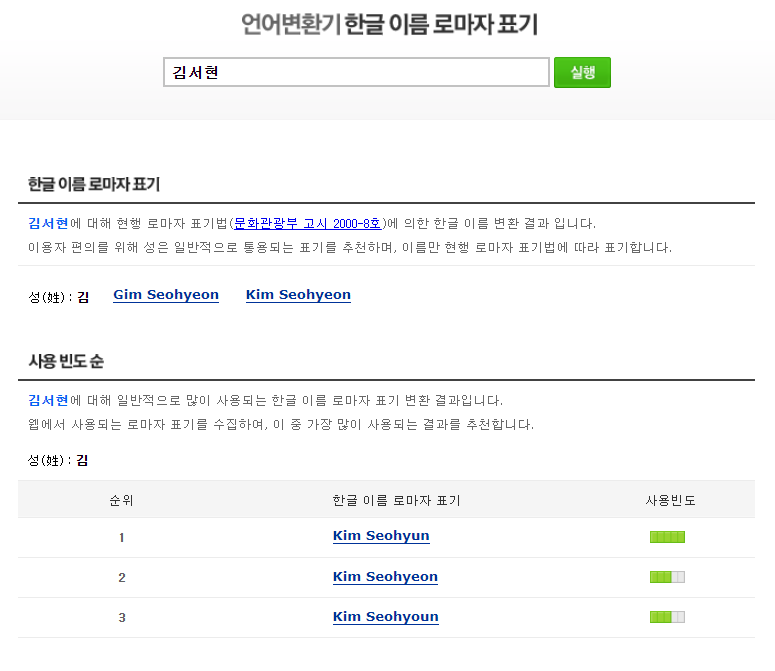The width and height of the screenshot is (775, 671).
Task: Open the rank 1 Kim Seohyun link
Action: tap(381, 536)
